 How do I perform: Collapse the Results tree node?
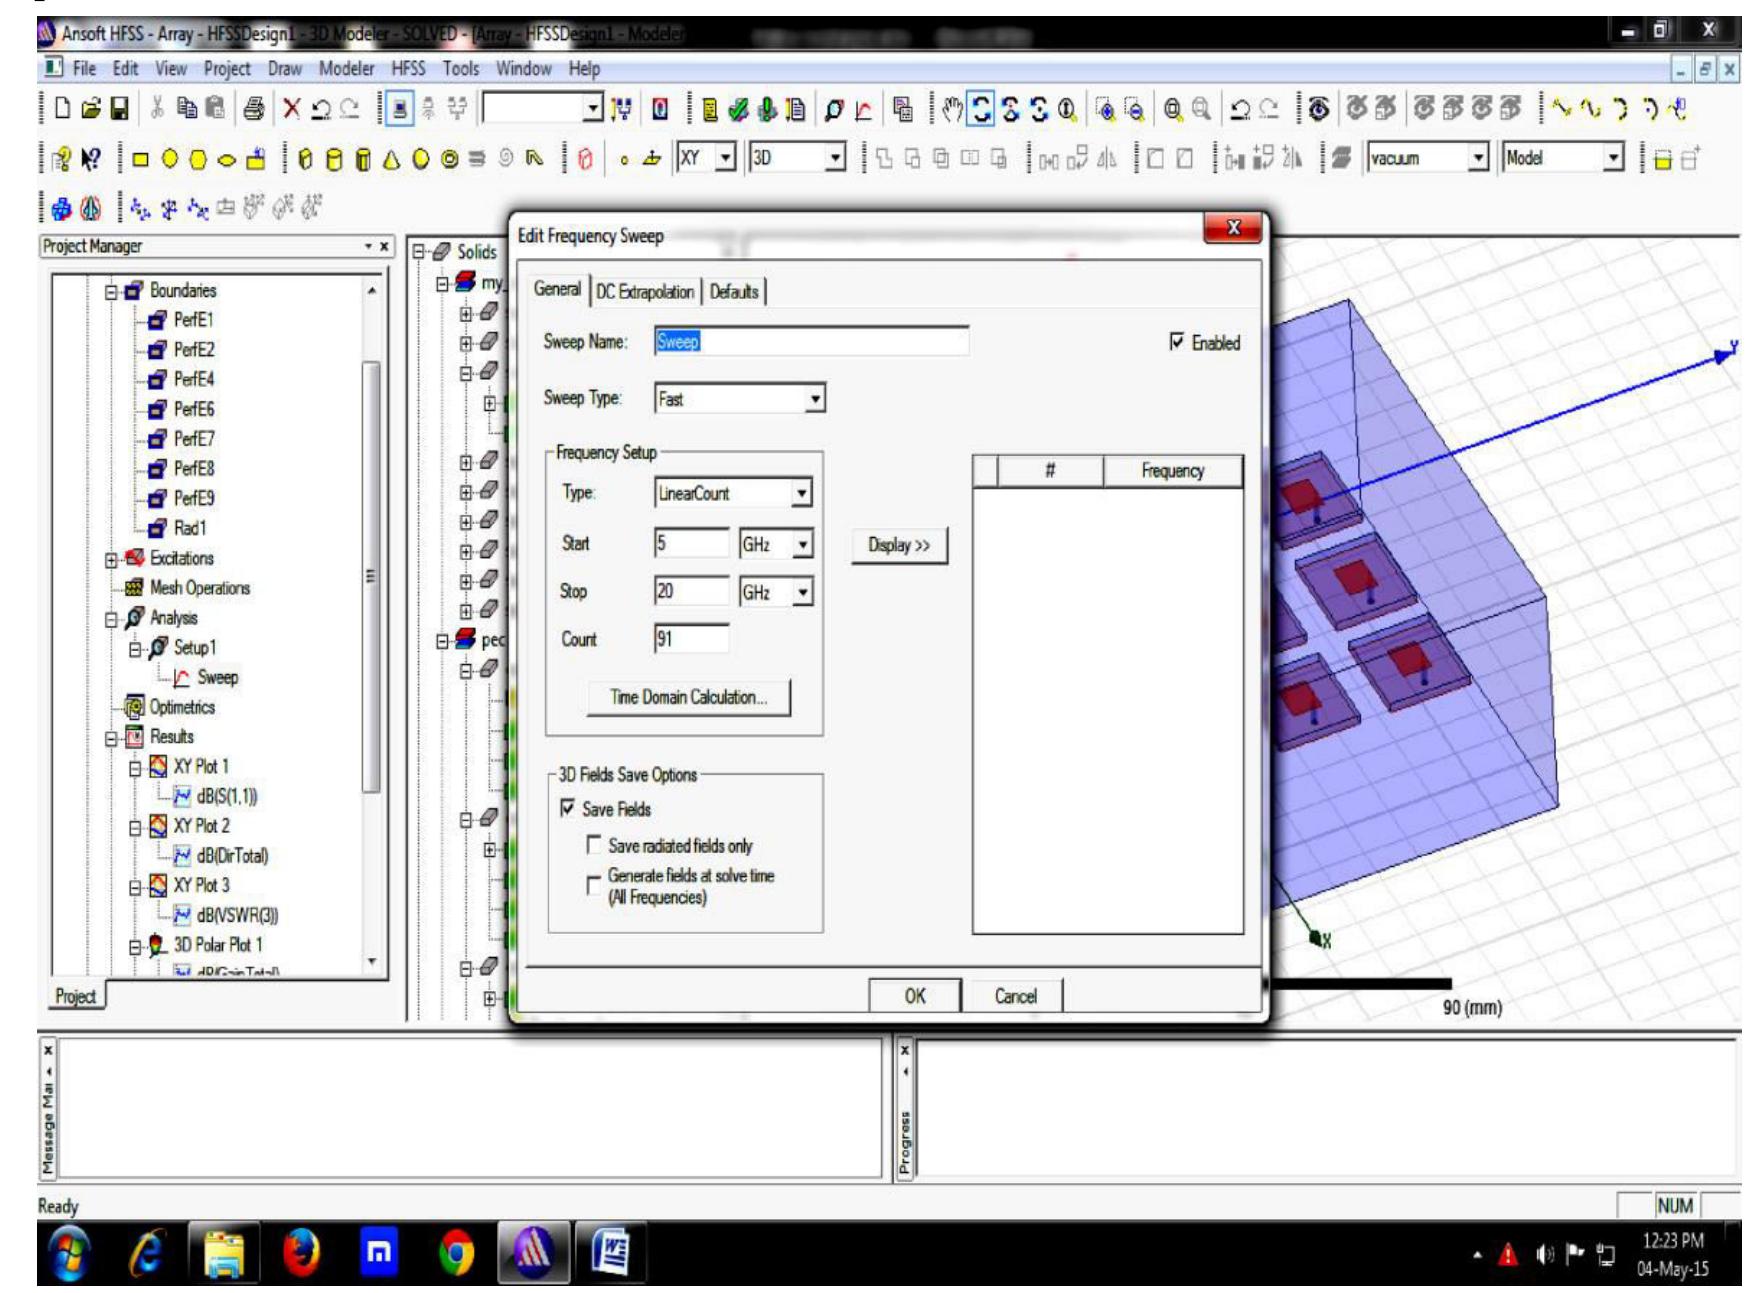(x=112, y=739)
